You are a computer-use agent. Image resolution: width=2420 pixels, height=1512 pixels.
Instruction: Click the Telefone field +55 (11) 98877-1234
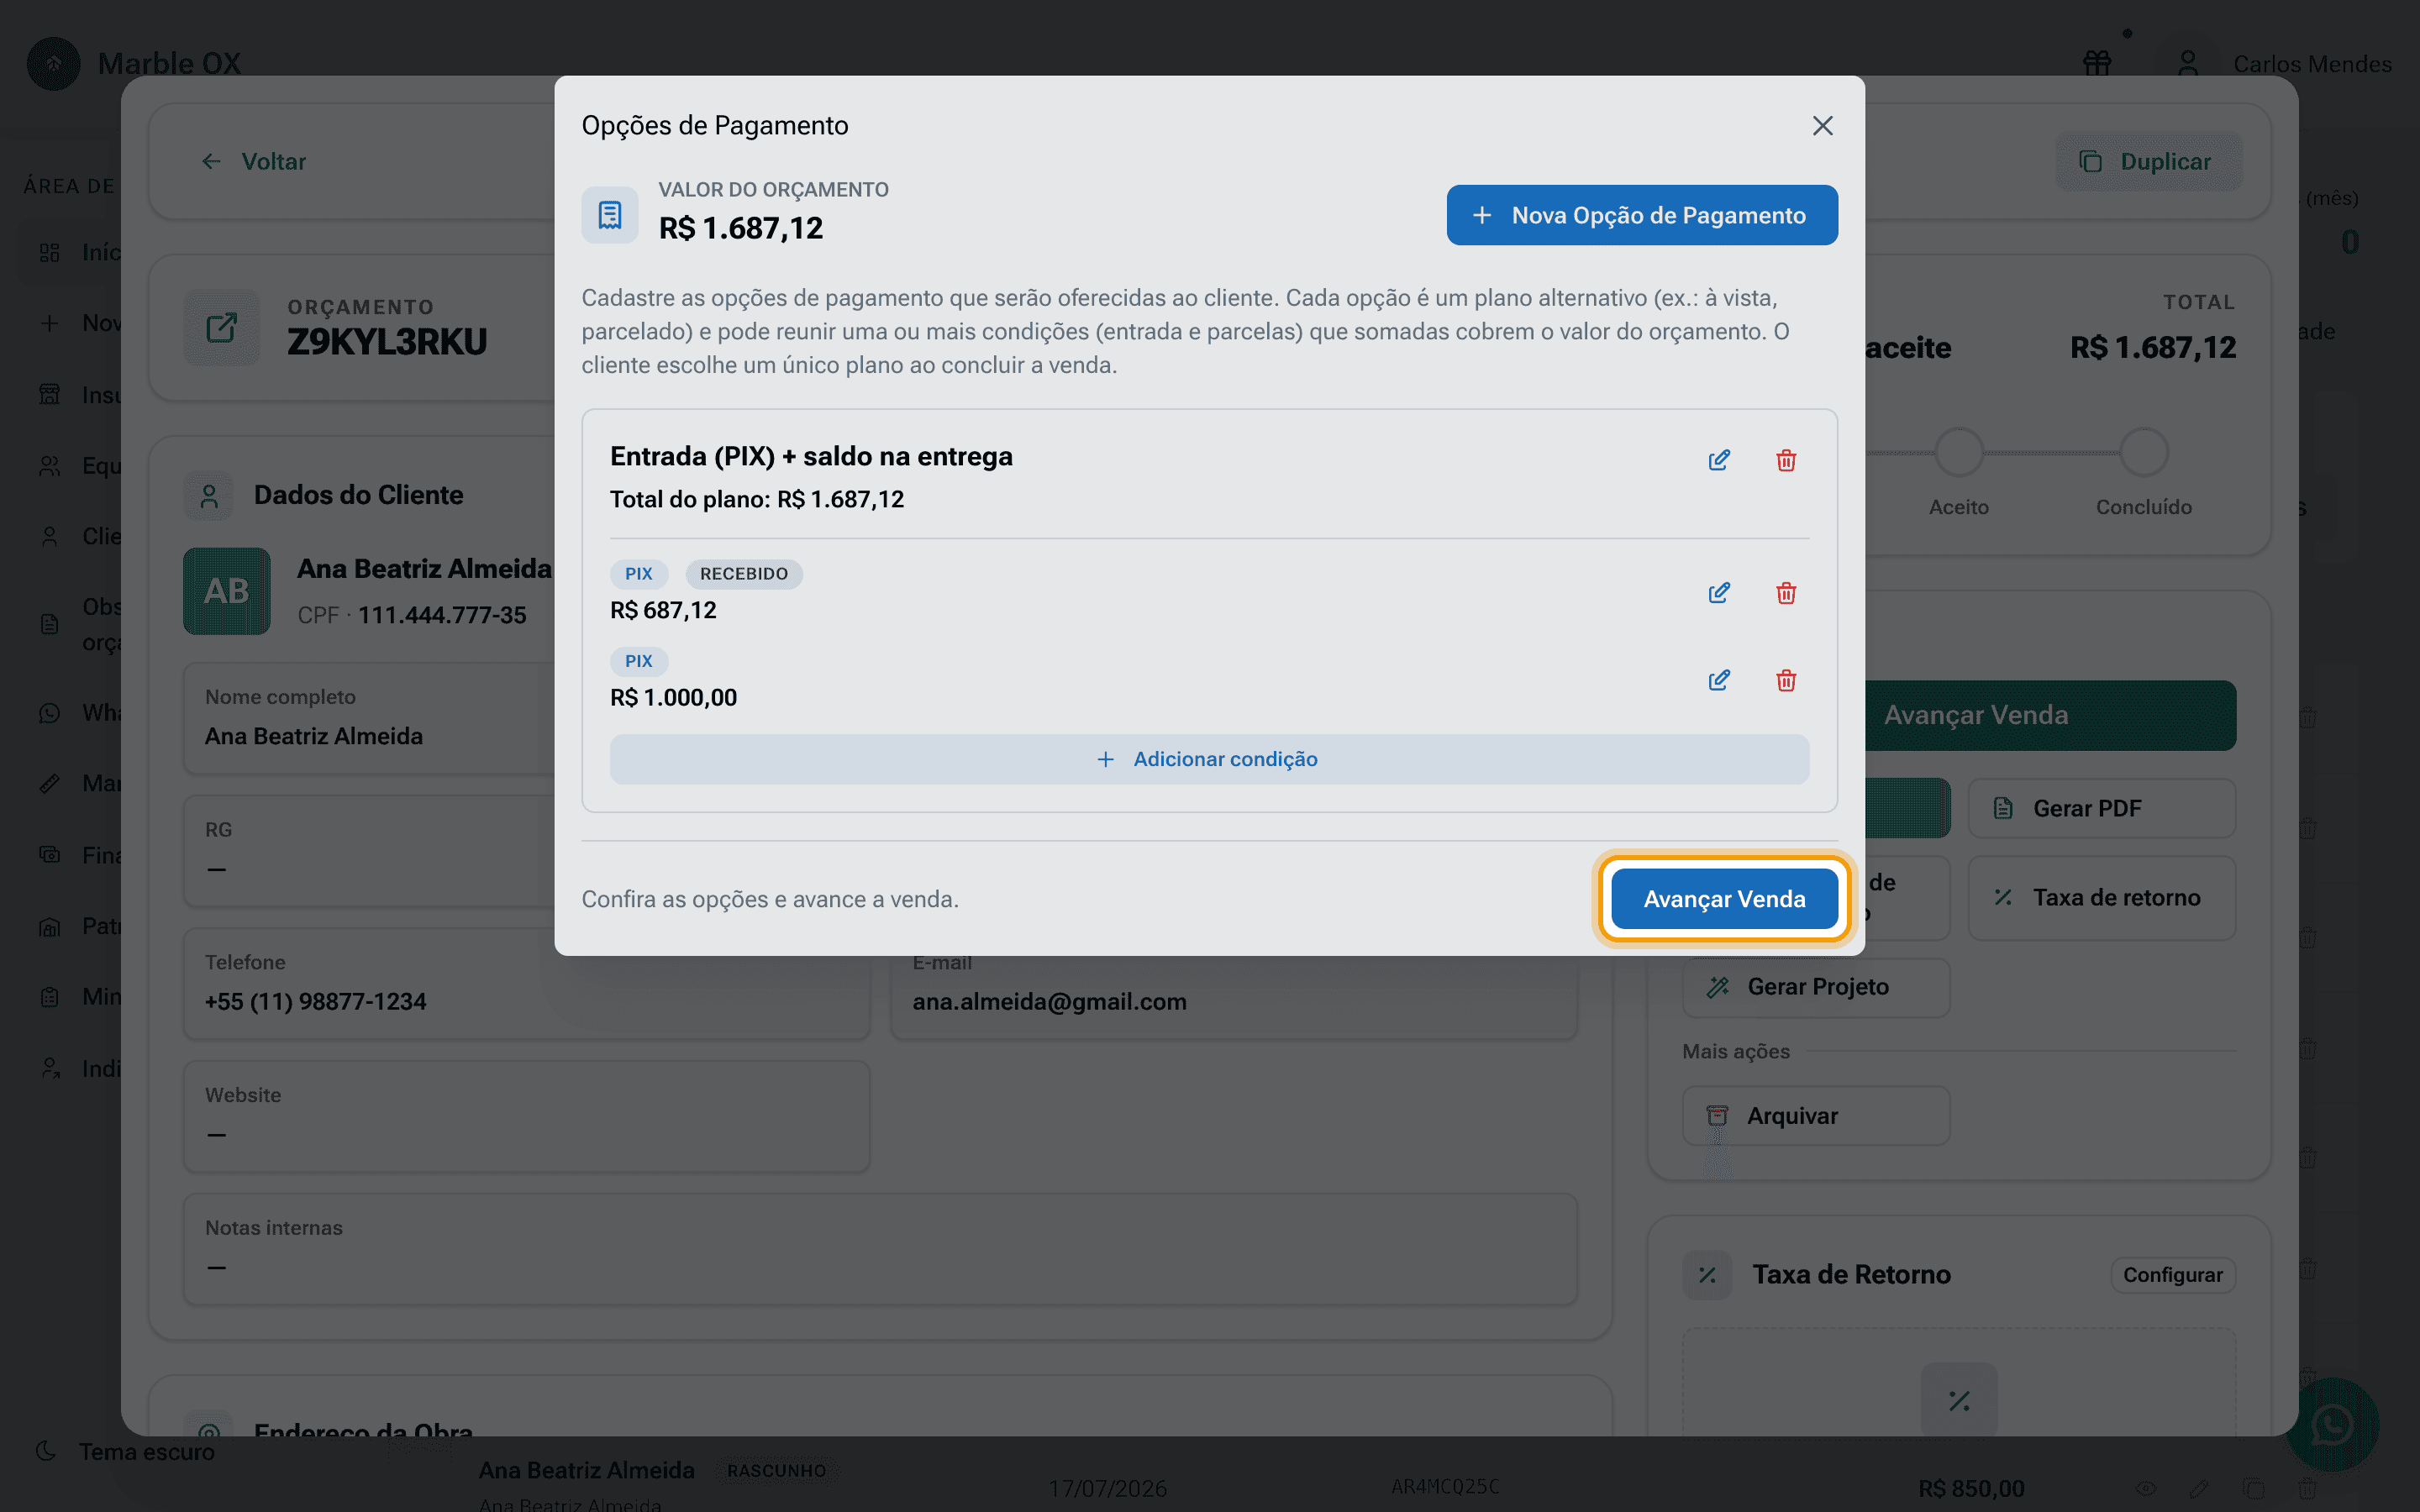point(526,984)
